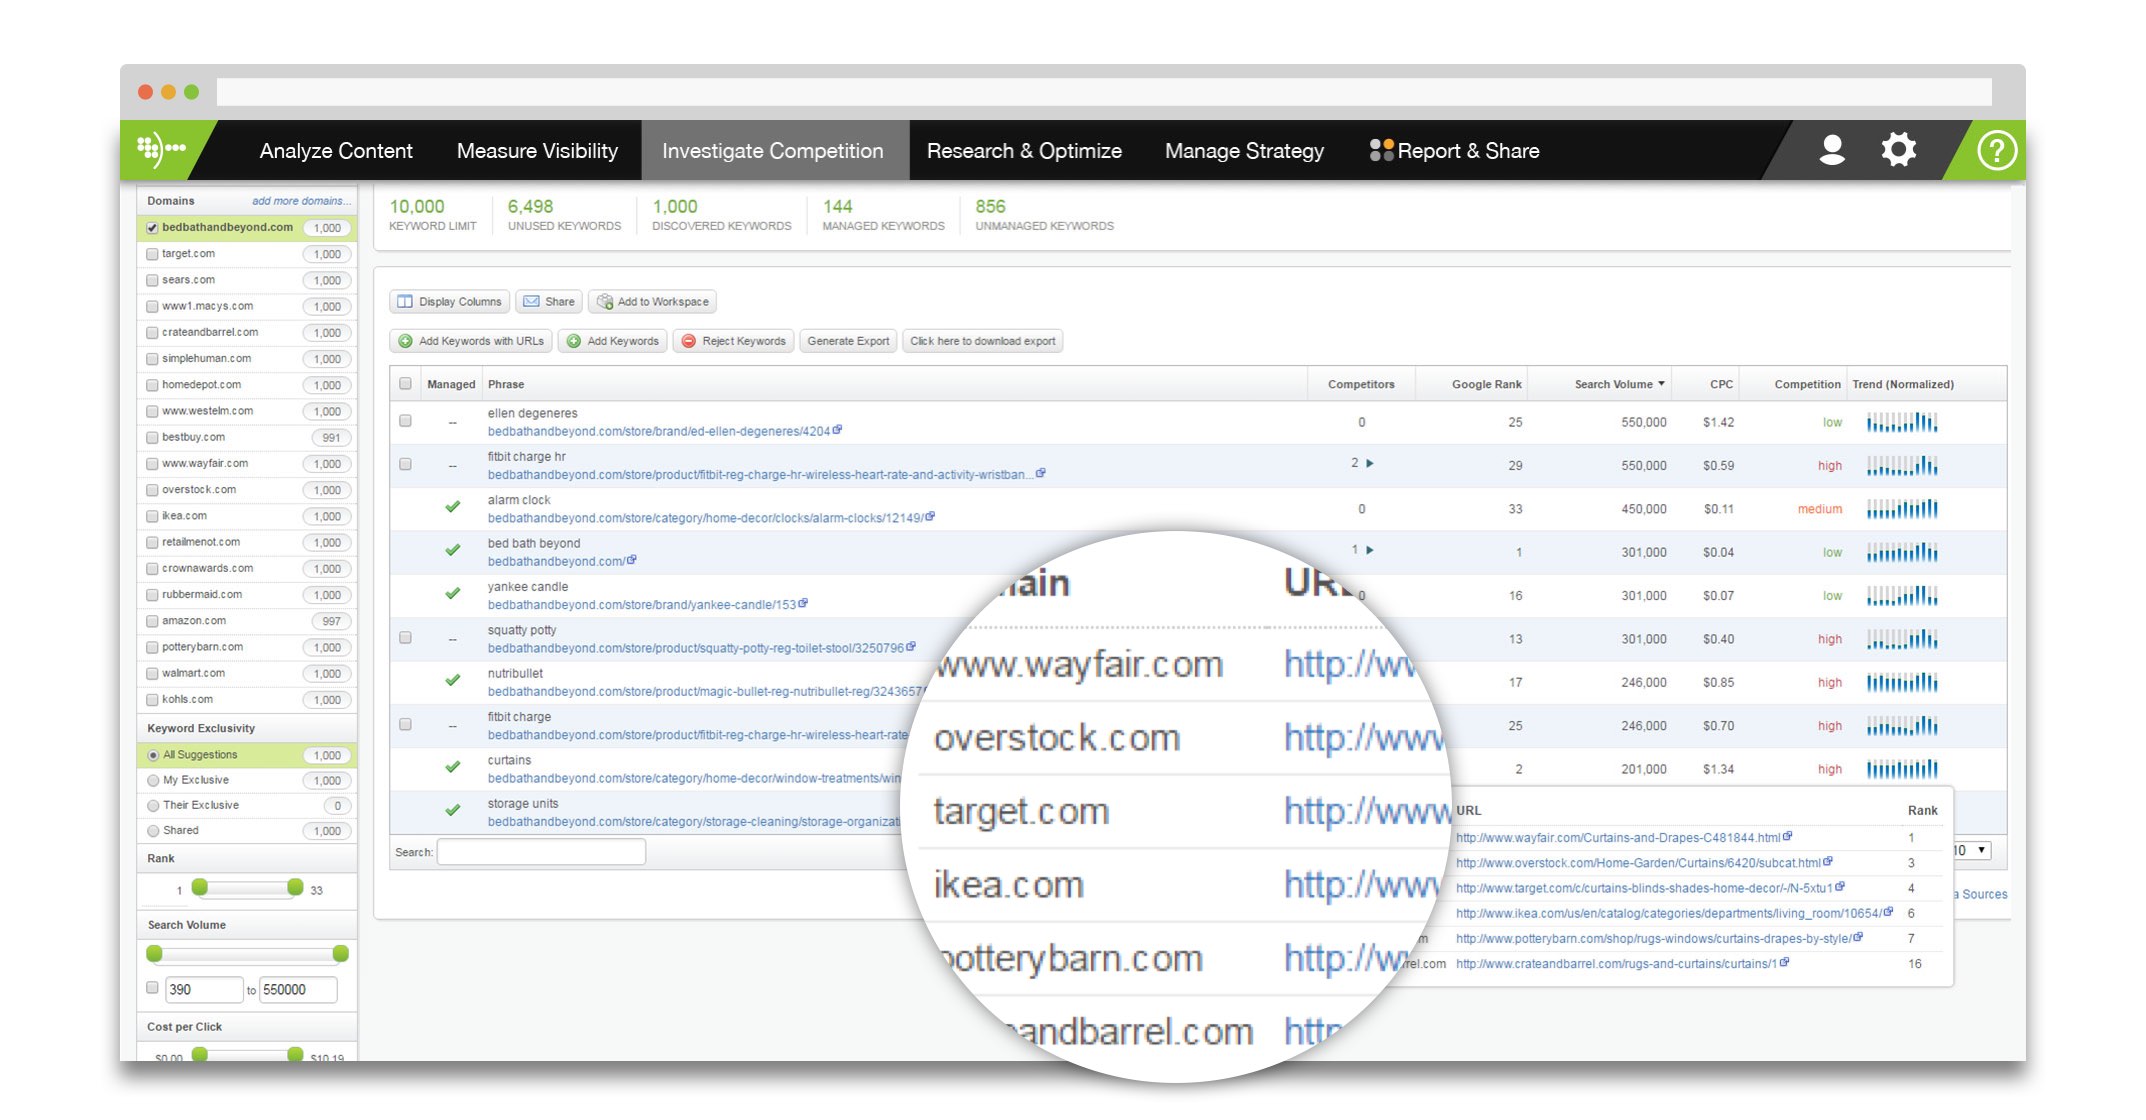Open external link icon for ellen degeneres URL
This screenshot has width=2146, height=1120.
pyautogui.click(x=838, y=430)
